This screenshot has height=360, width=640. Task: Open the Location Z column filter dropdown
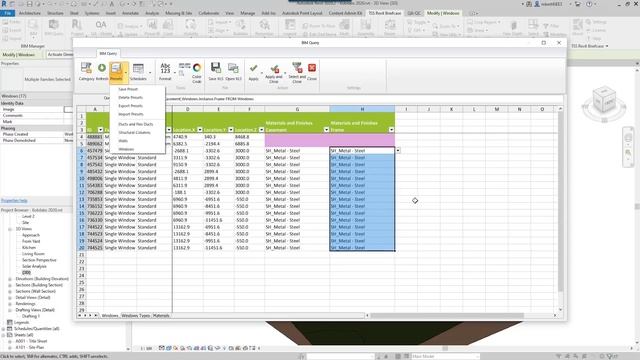click(x=261, y=130)
